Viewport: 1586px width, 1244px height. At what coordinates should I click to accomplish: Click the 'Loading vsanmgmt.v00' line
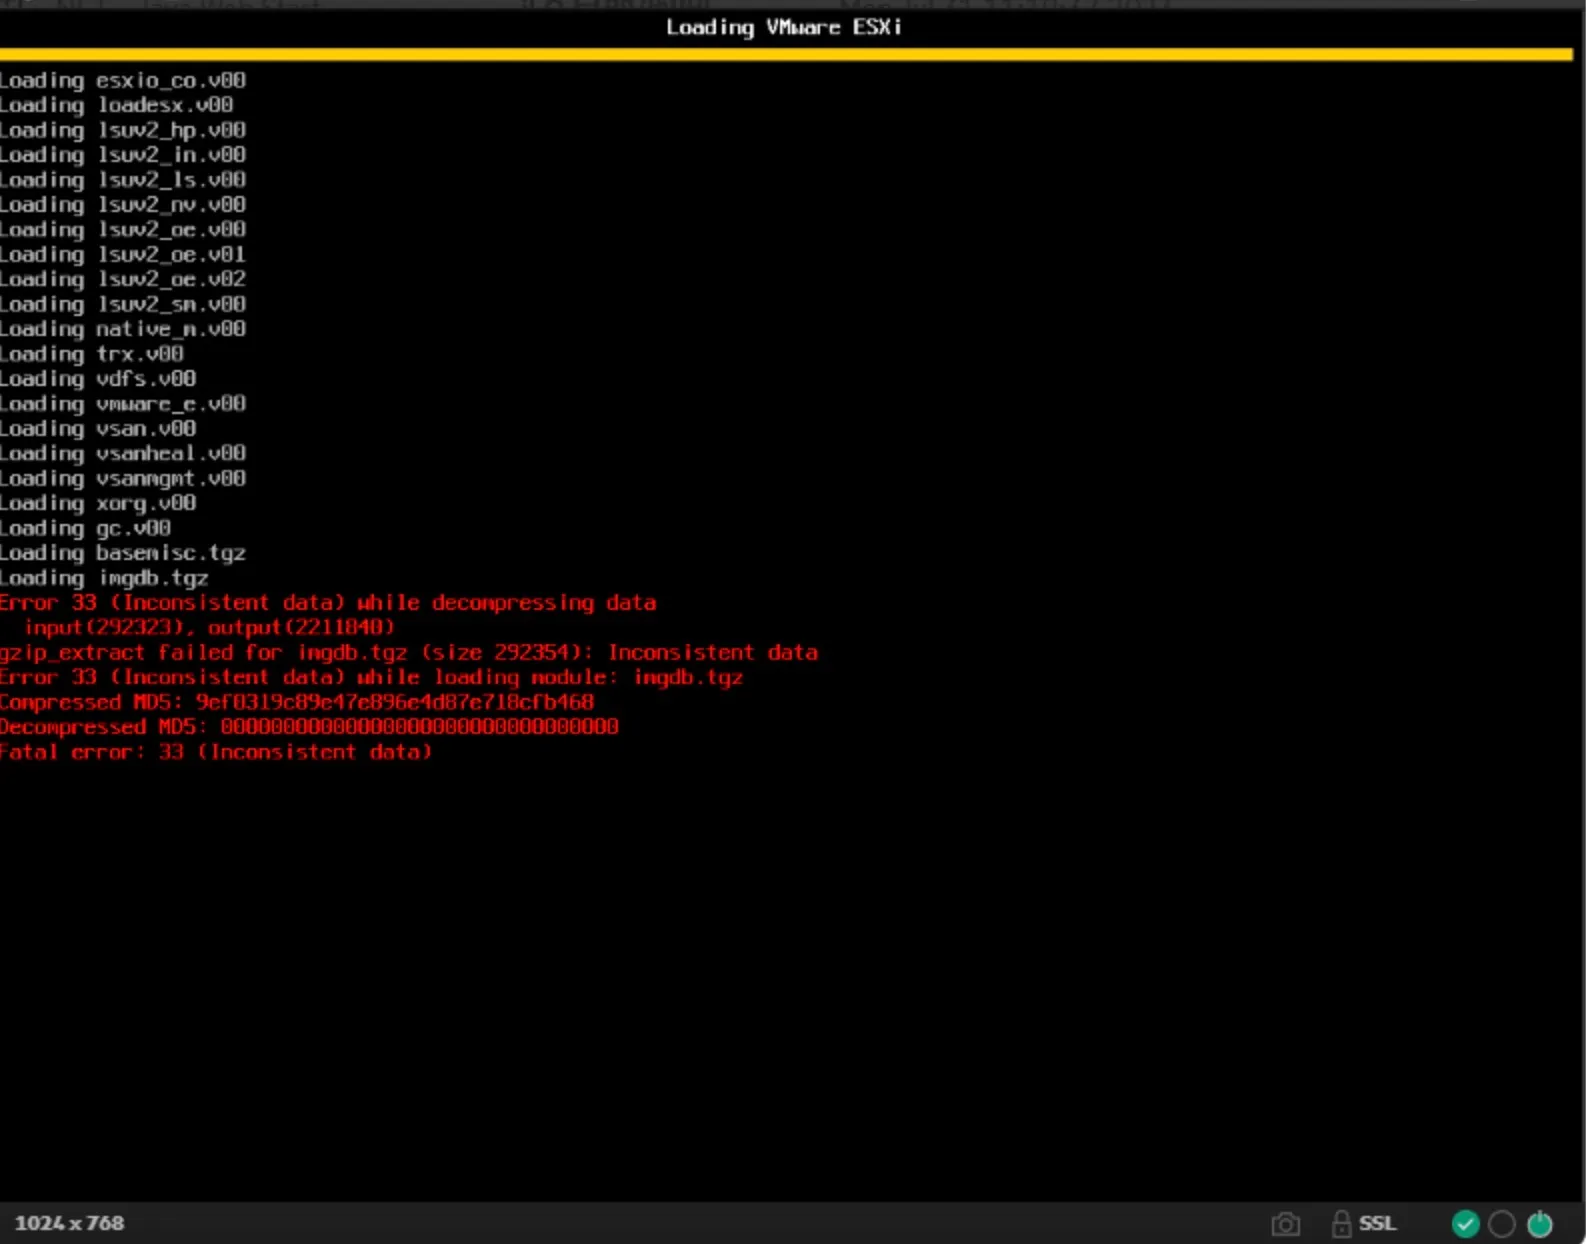pyautogui.click(x=123, y=478)
